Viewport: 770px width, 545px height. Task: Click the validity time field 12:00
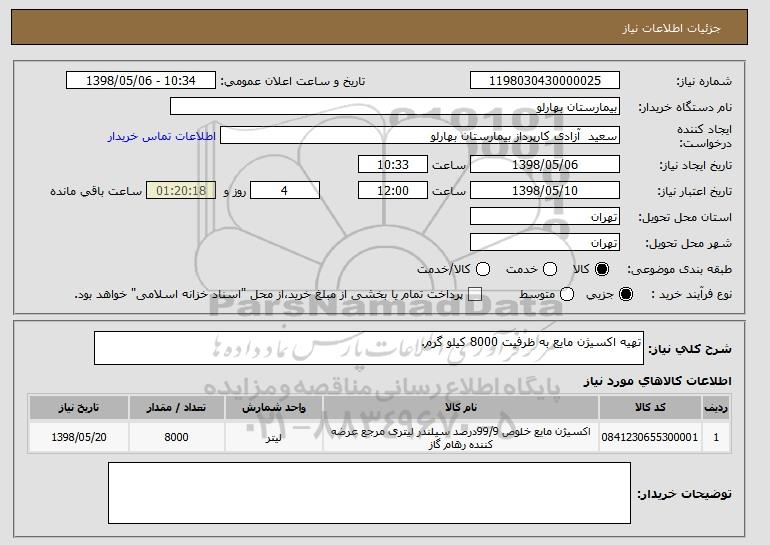tap(393, 191)
